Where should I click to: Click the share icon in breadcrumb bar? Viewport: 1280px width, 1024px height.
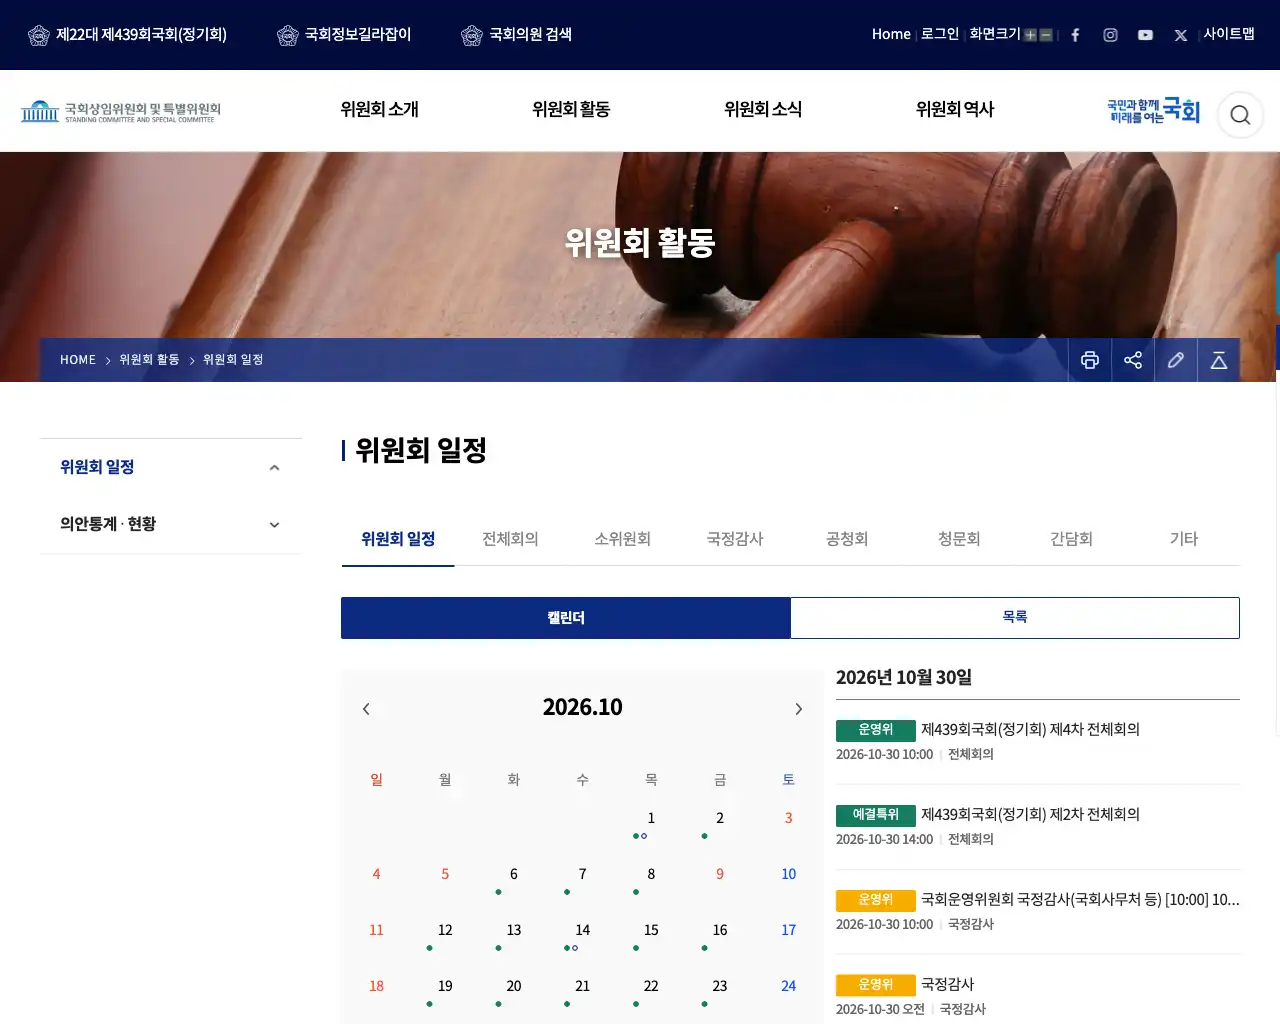[x=1133, y=360]
